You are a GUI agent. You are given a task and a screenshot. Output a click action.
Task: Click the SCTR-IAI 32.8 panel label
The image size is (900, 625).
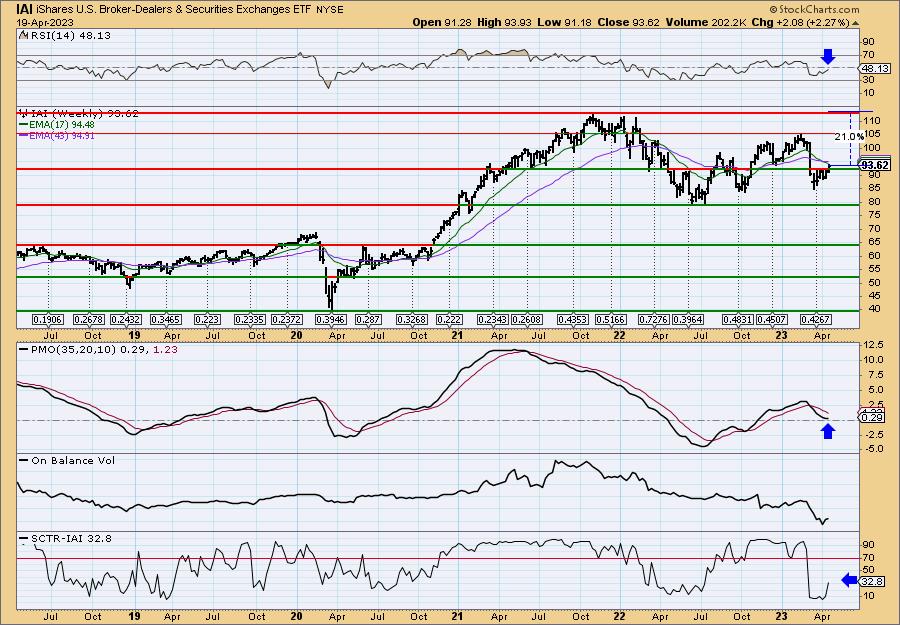[71, 538]
